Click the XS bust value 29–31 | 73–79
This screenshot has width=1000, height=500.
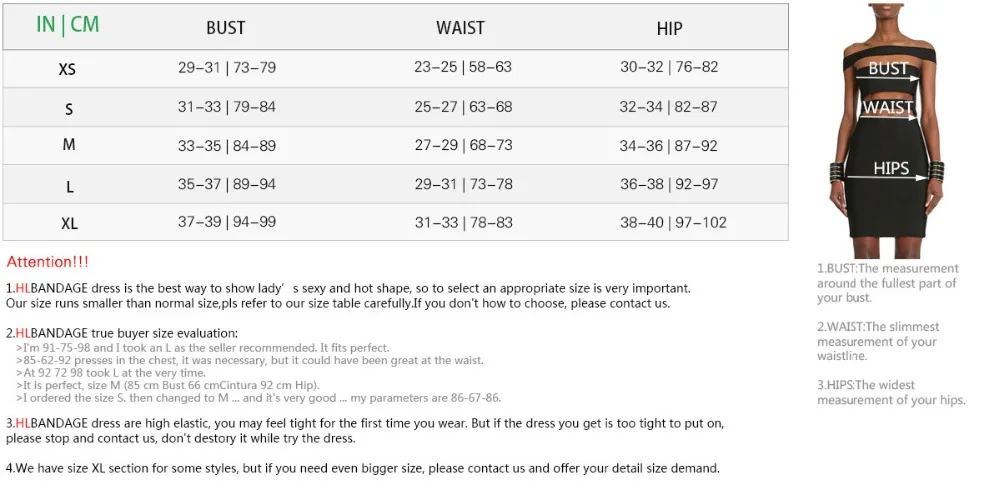coord(227,67)
